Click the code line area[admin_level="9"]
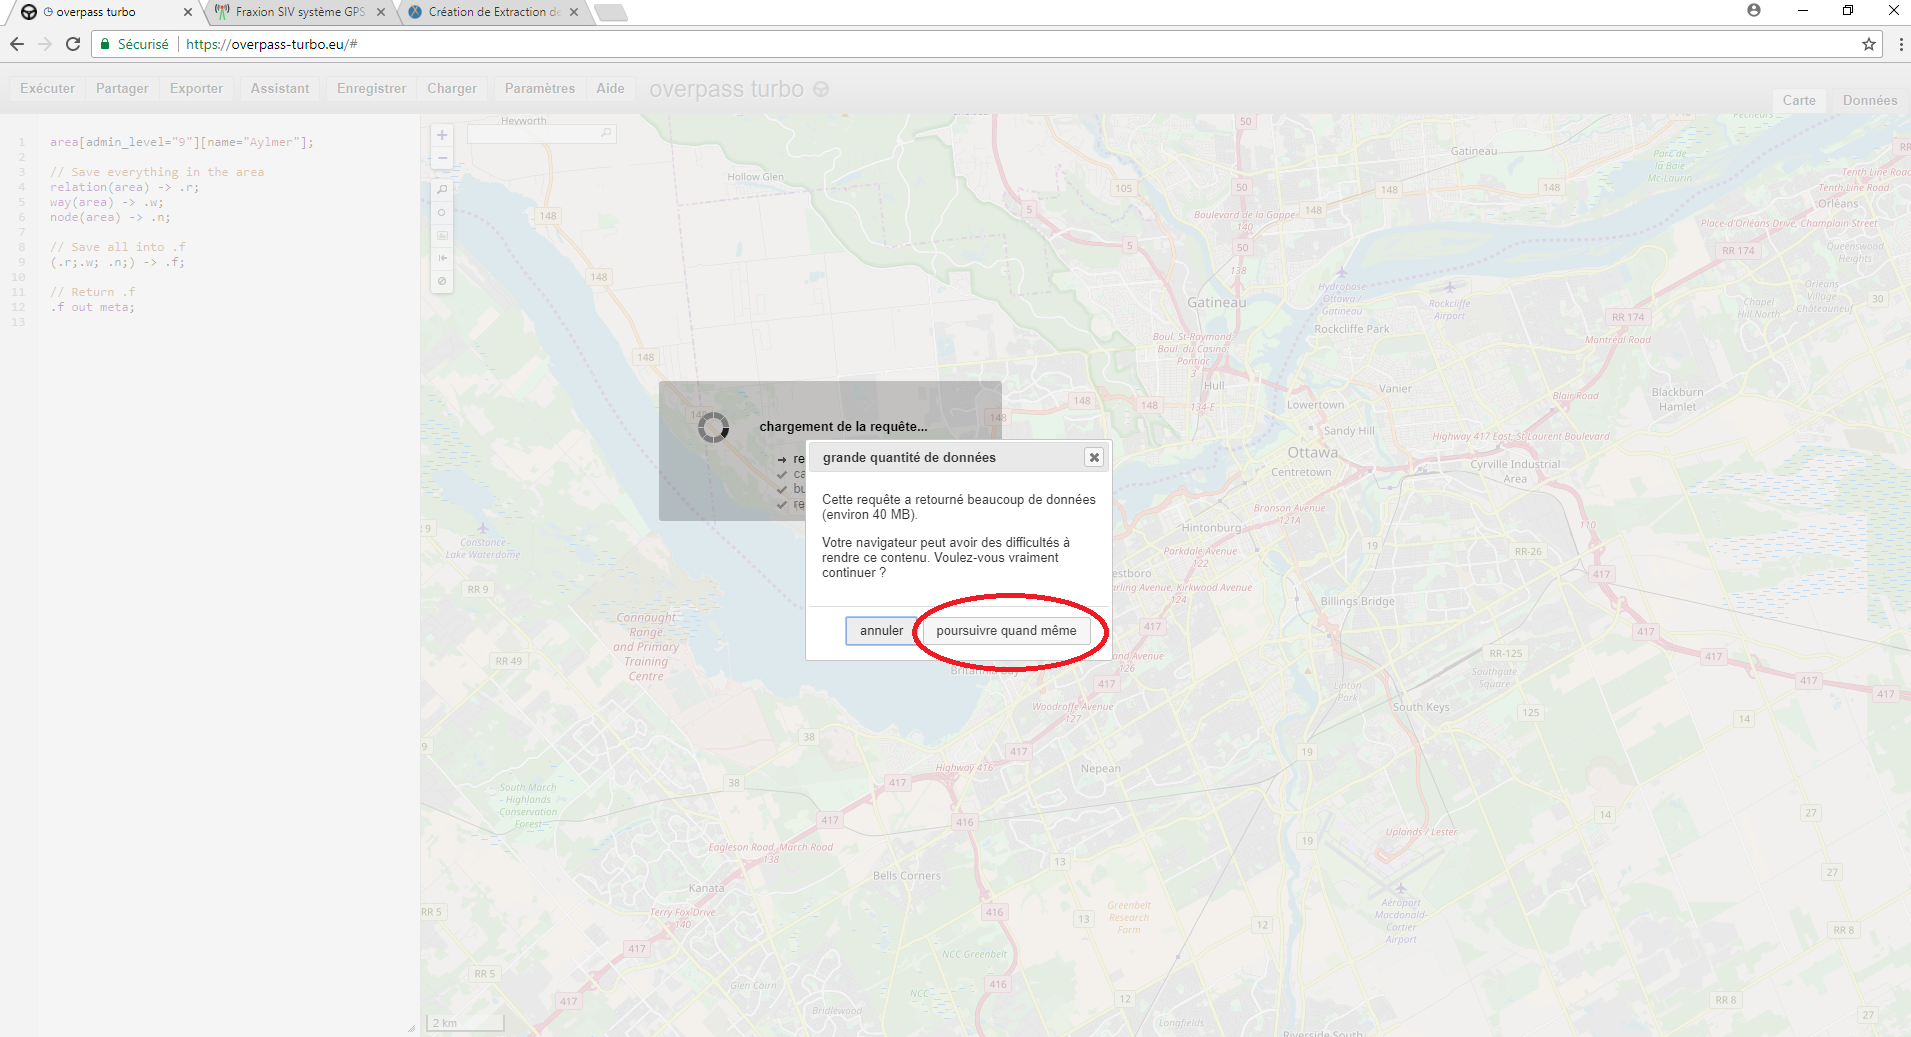This screenshot has width=1911, height=1037. tap(182, 142)
